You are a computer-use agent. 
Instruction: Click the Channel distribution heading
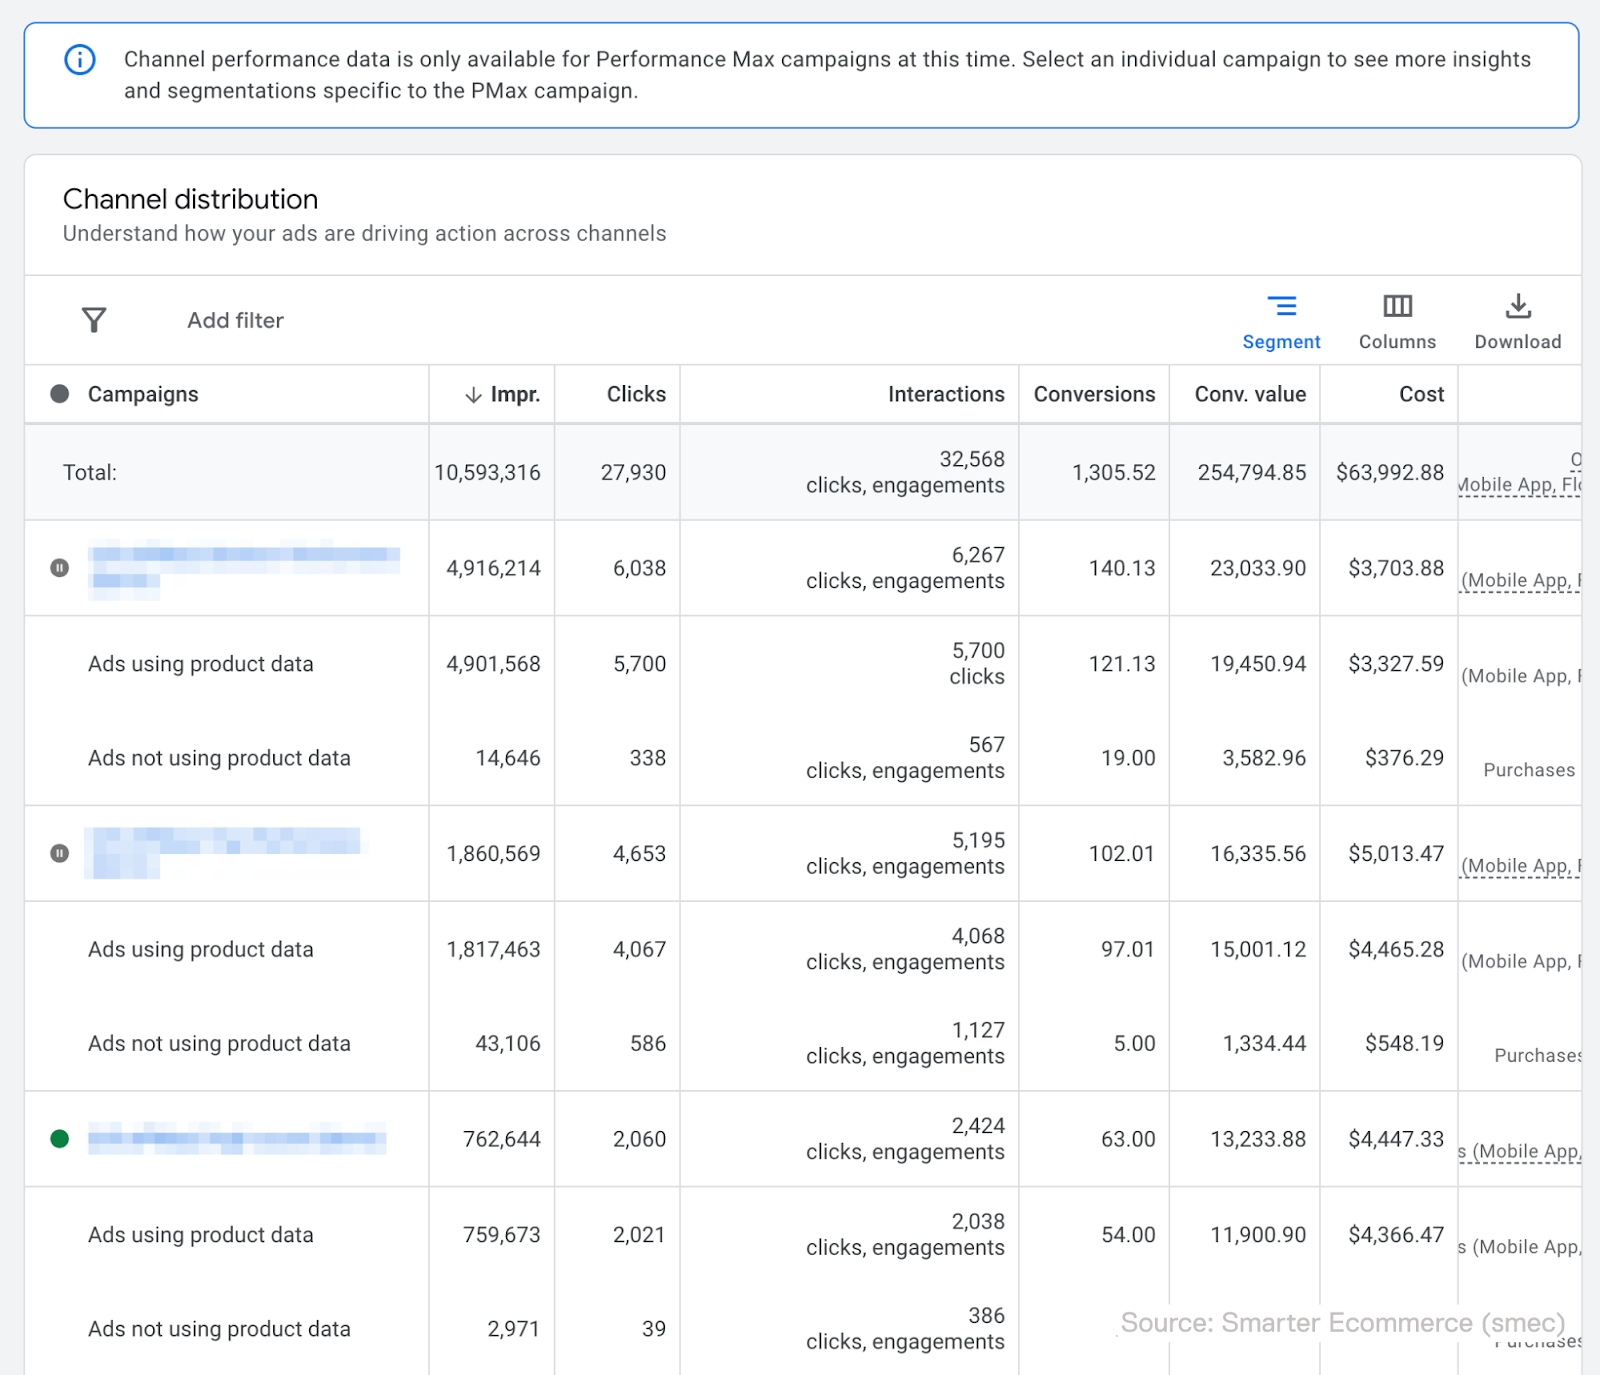click(190, 199)
